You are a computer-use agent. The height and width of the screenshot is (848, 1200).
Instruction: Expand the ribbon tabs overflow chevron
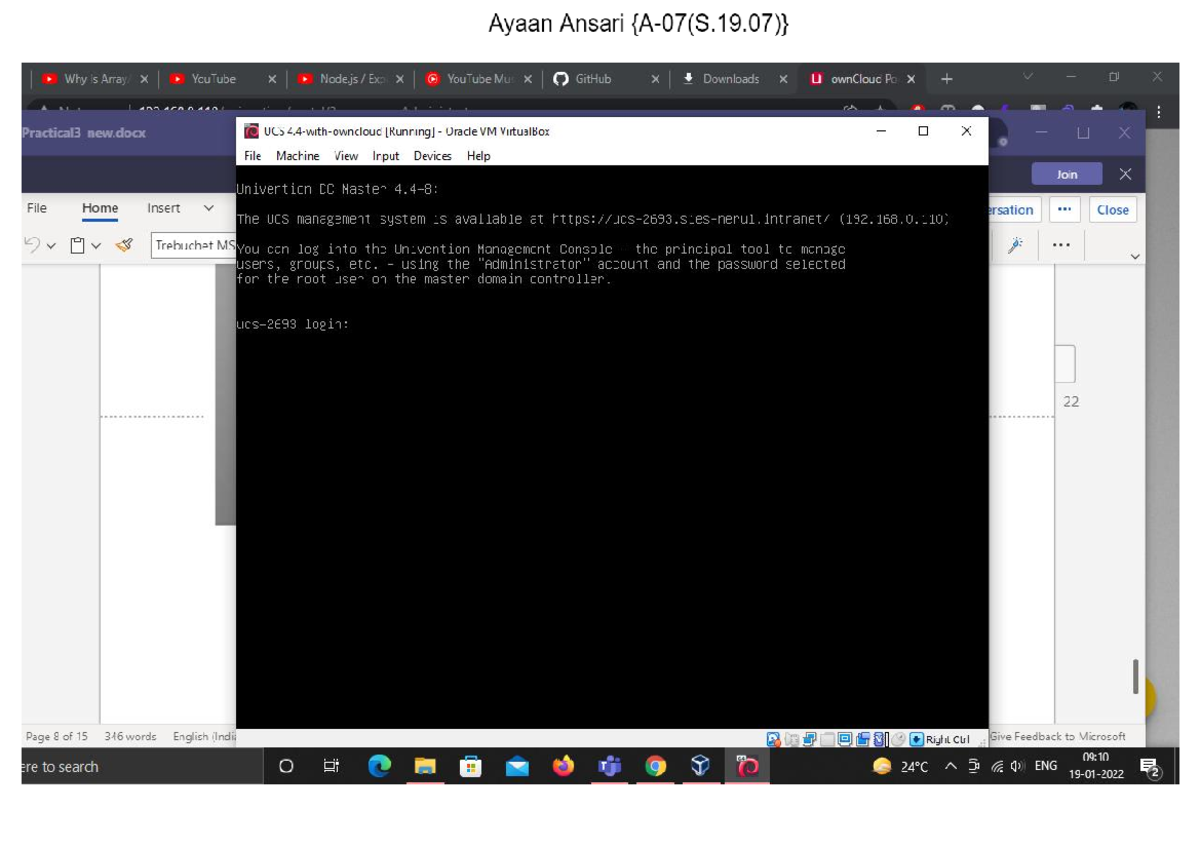208,208
